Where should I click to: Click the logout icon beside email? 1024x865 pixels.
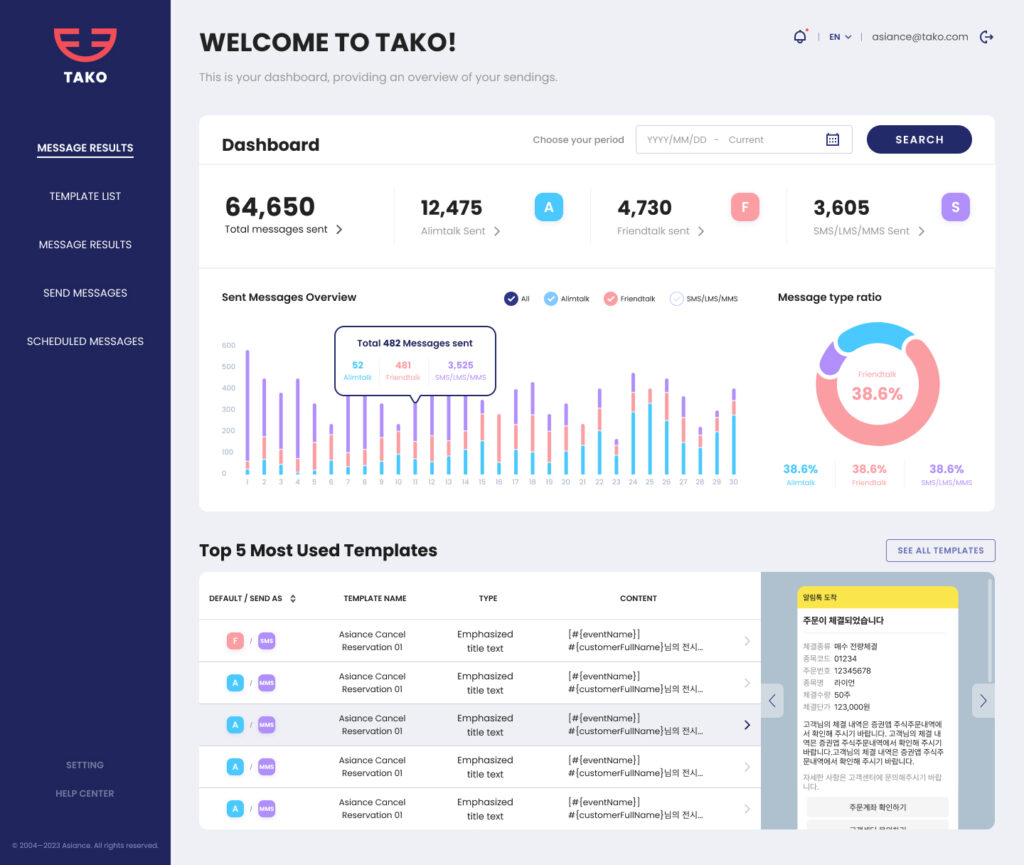click(987, 37)
